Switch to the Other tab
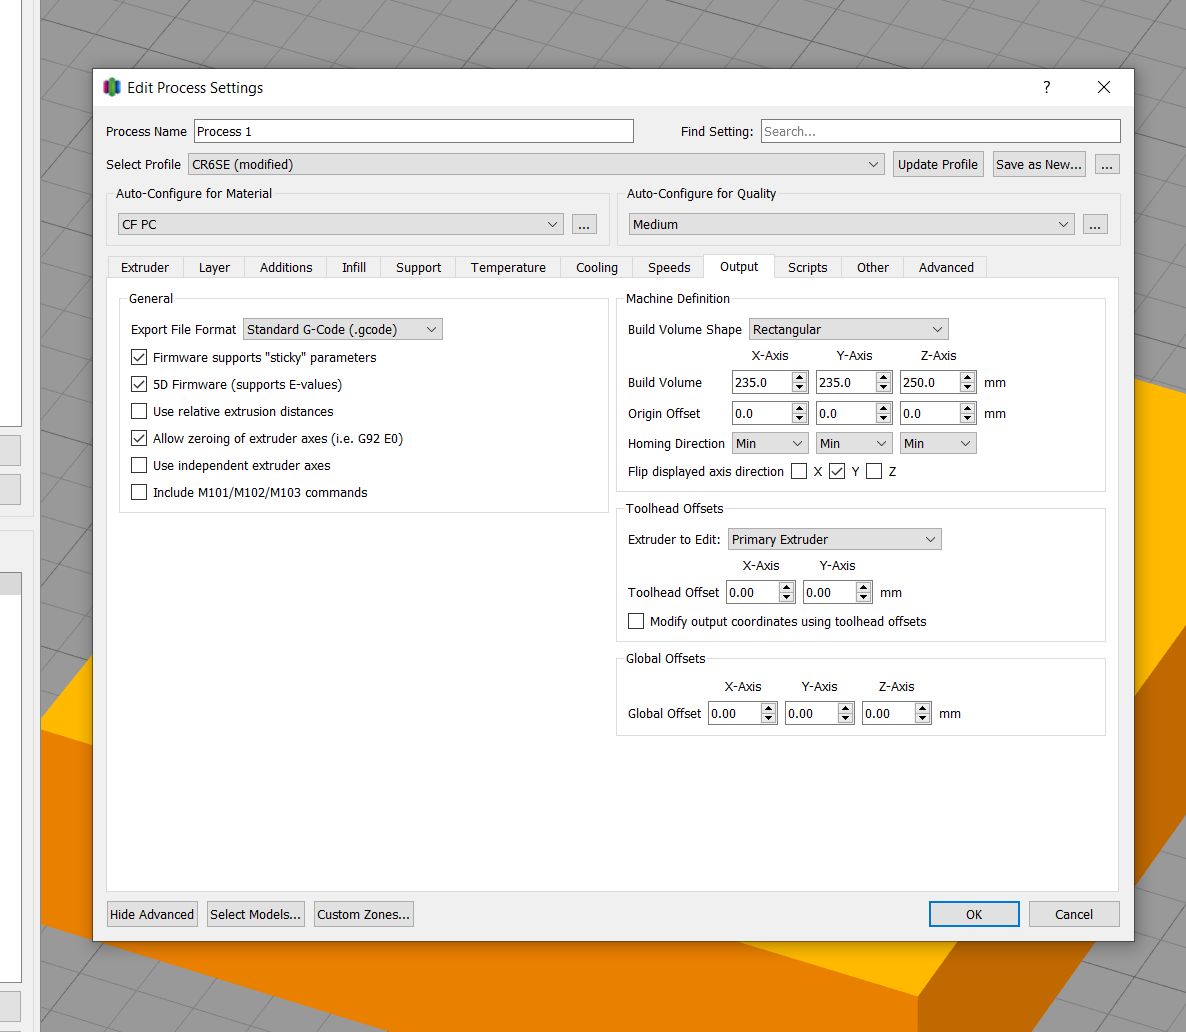 point(872,267)
